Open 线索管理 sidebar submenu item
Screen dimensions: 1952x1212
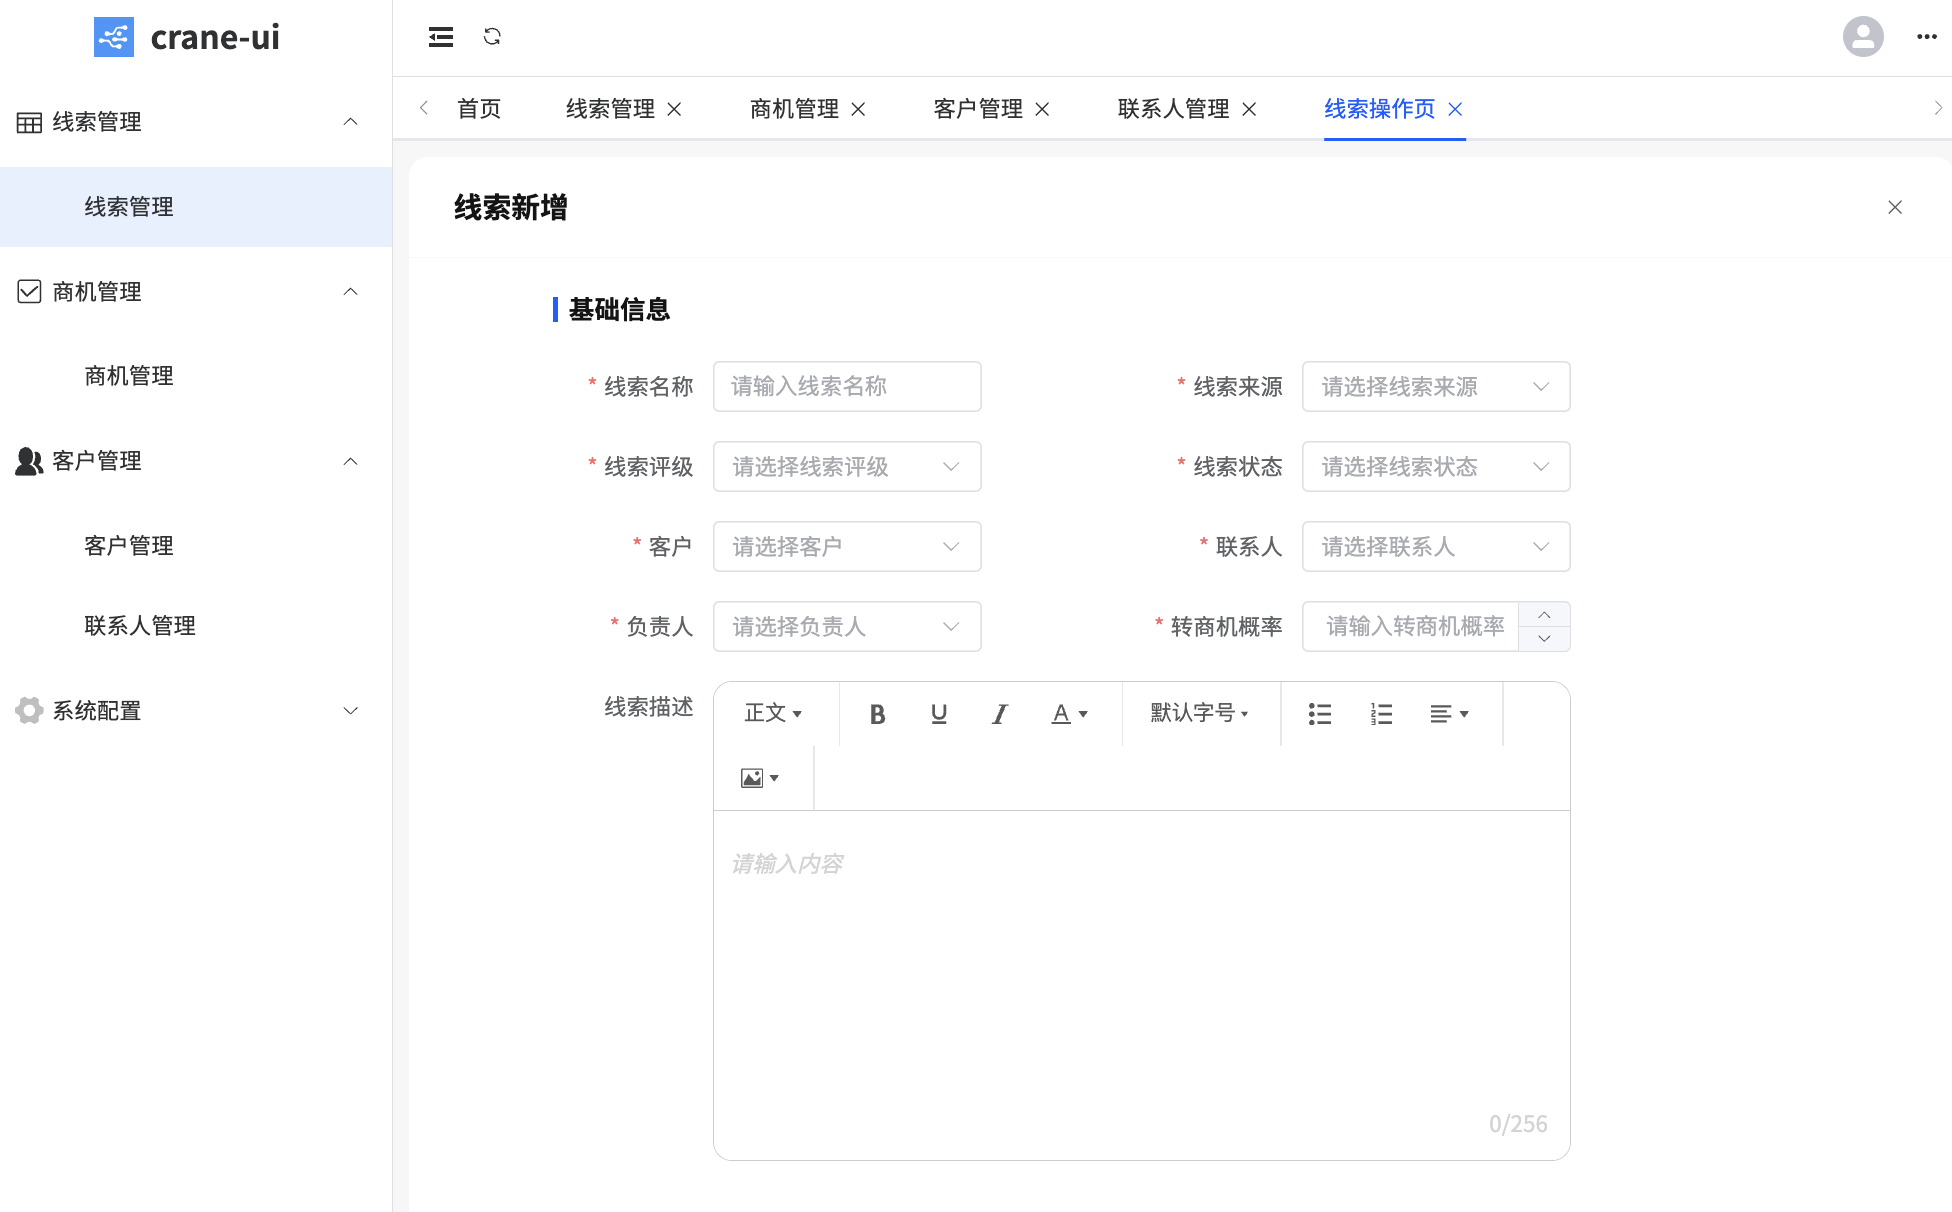click(196, 207)
